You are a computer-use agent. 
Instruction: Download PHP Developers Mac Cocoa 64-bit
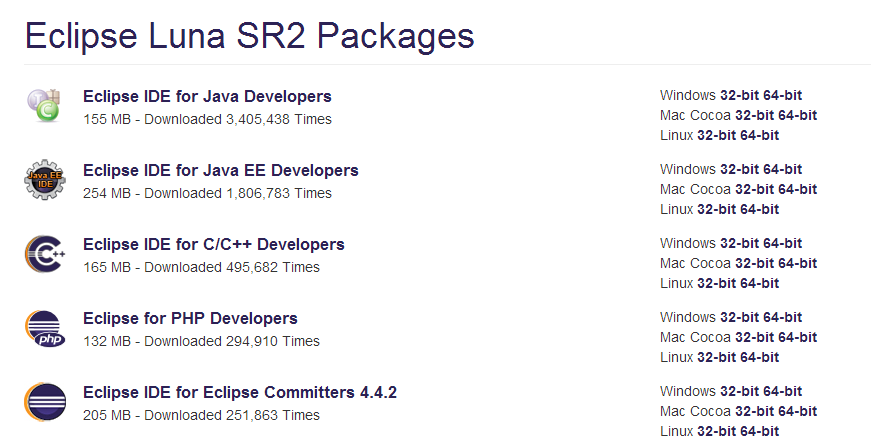(797, 337)
